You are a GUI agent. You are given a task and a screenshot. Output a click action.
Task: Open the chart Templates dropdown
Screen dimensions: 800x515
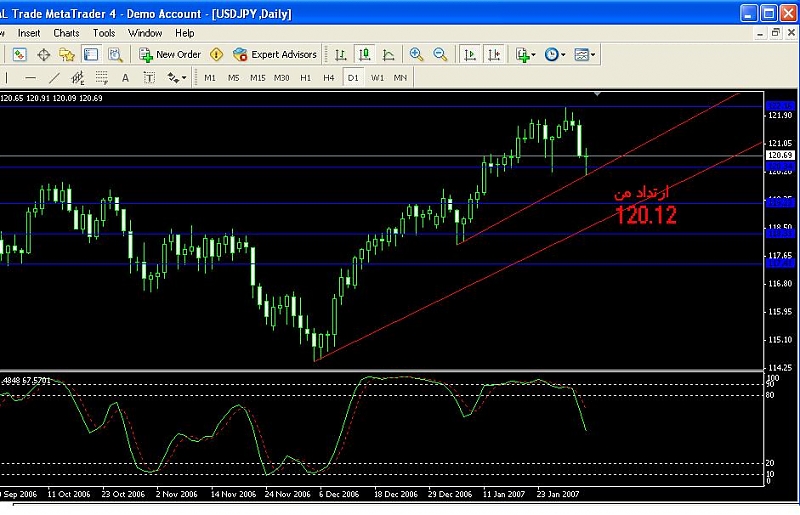(587, 55)
